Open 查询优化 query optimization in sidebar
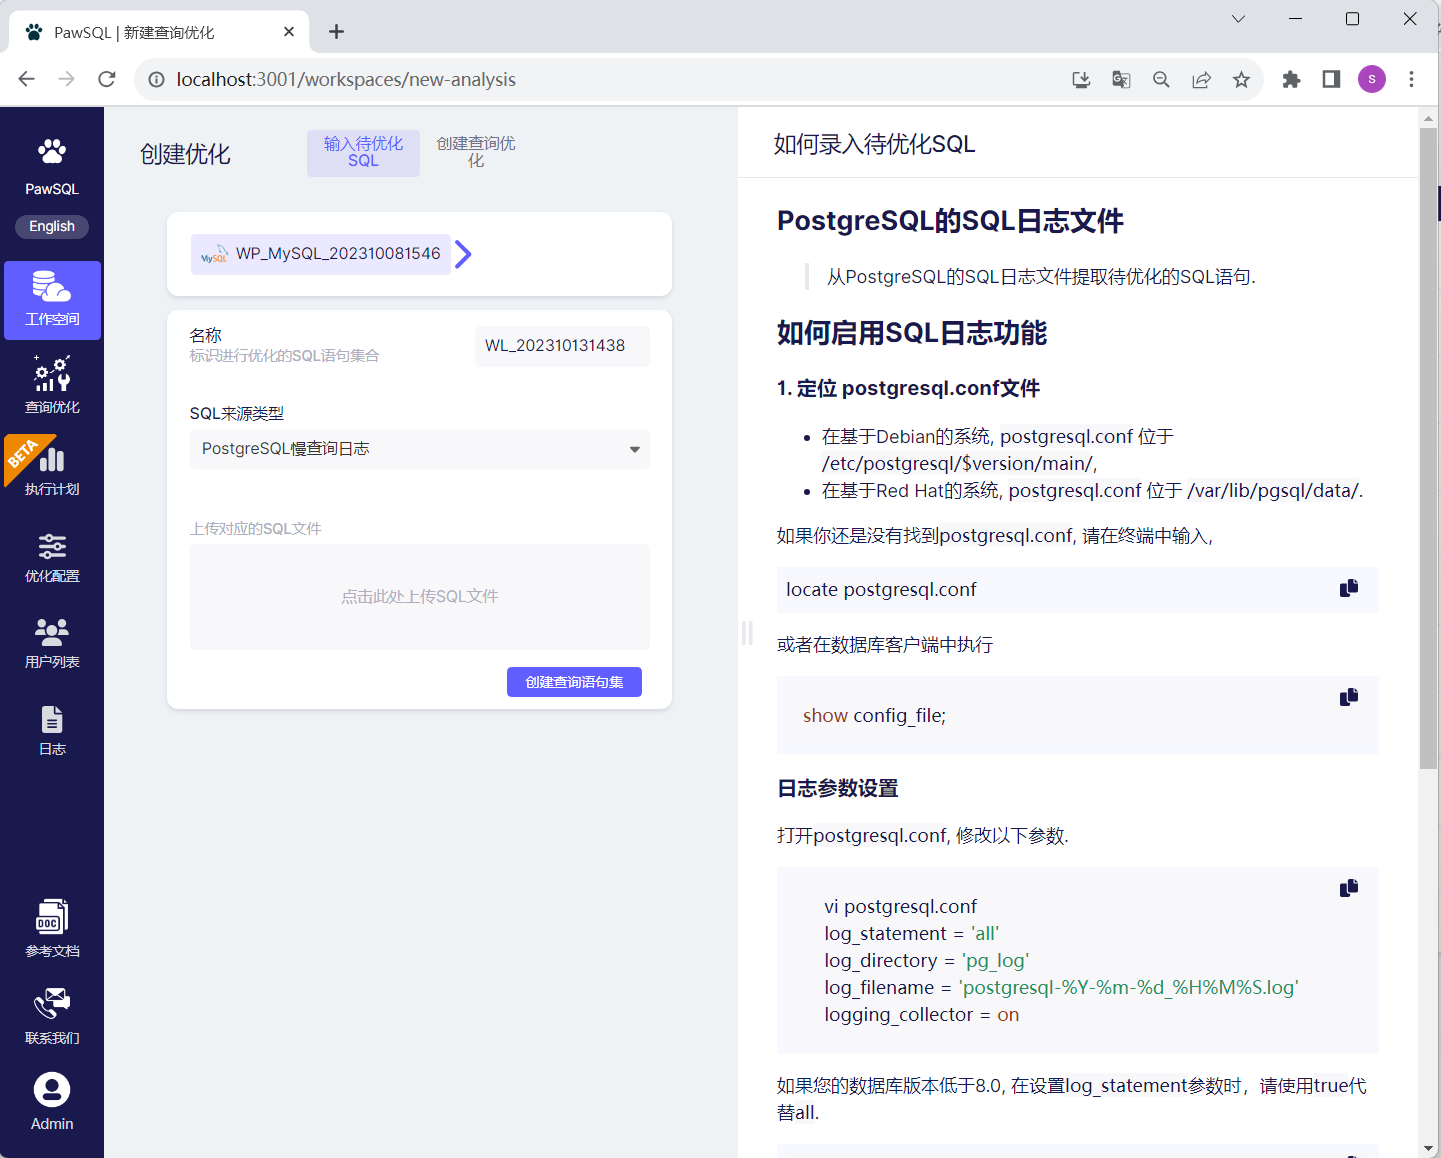This screenshot has height=1158, width=1441. (x=52, y=385)
